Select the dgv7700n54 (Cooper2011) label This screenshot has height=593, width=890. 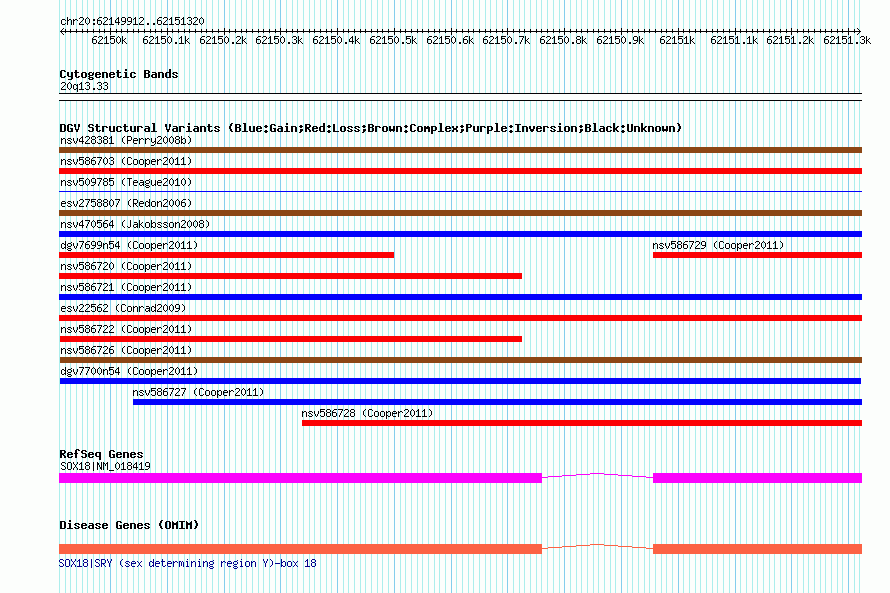129,371
